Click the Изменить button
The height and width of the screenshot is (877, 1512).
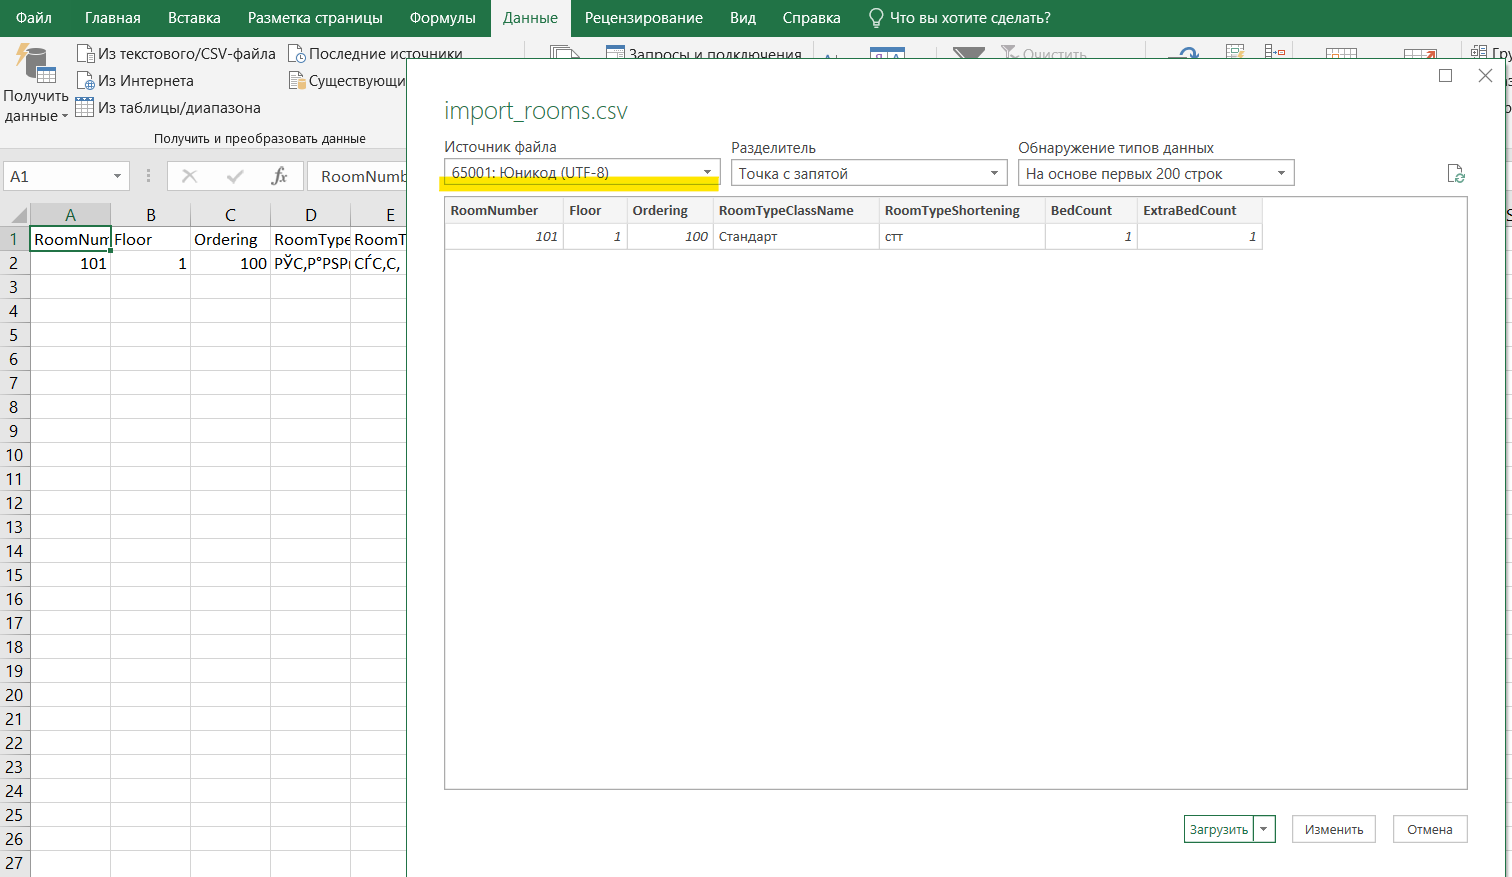click(1333, 829)
